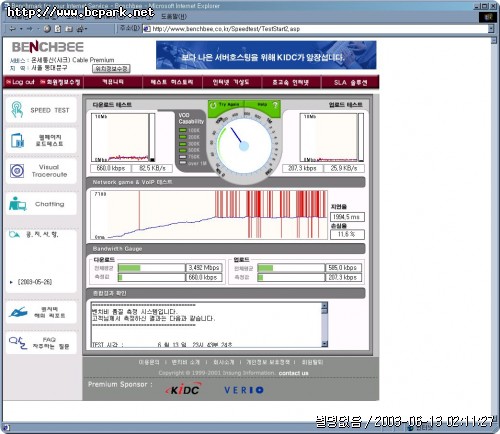Click the 1994.5 ms delay value
Screen dimensions: 500x434
point(347,217)
